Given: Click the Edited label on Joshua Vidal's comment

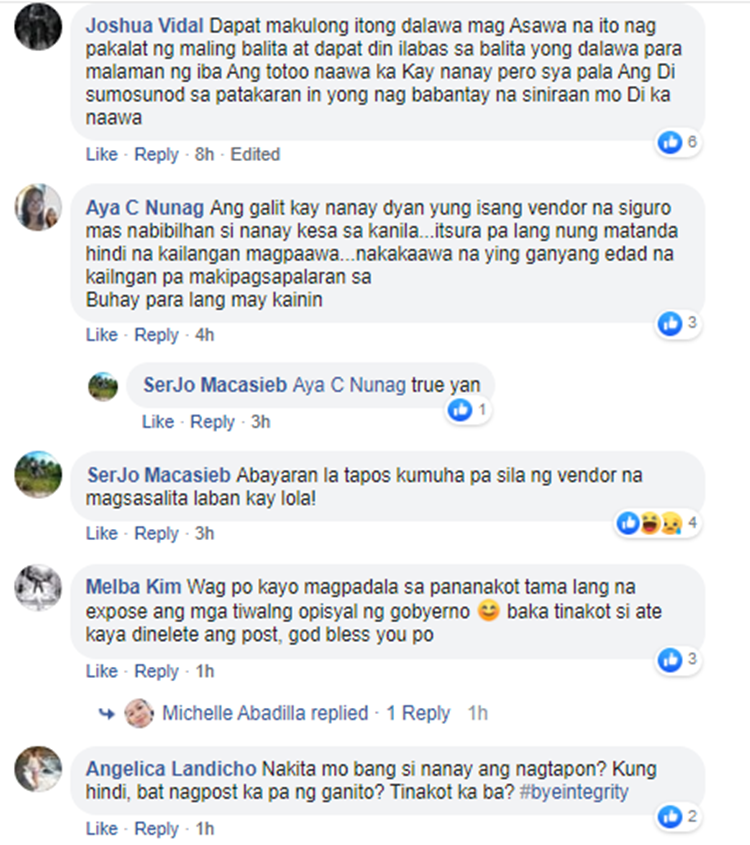Looking at the screenshot, I should click(255, 154).
